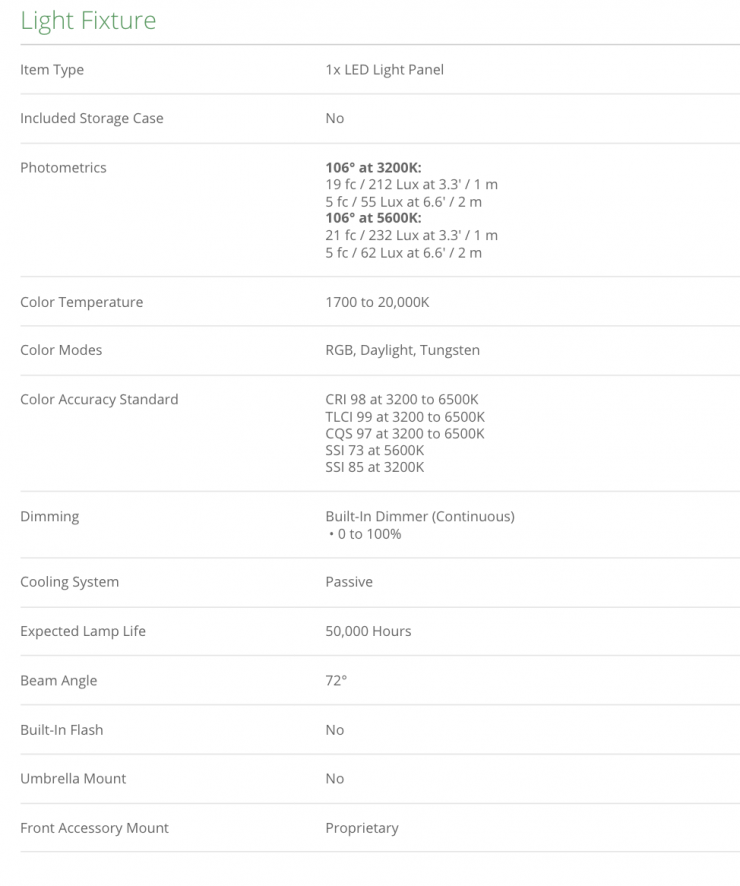
Task: Click the SSI 85 at 3200K line
Action: pos(374,467)
